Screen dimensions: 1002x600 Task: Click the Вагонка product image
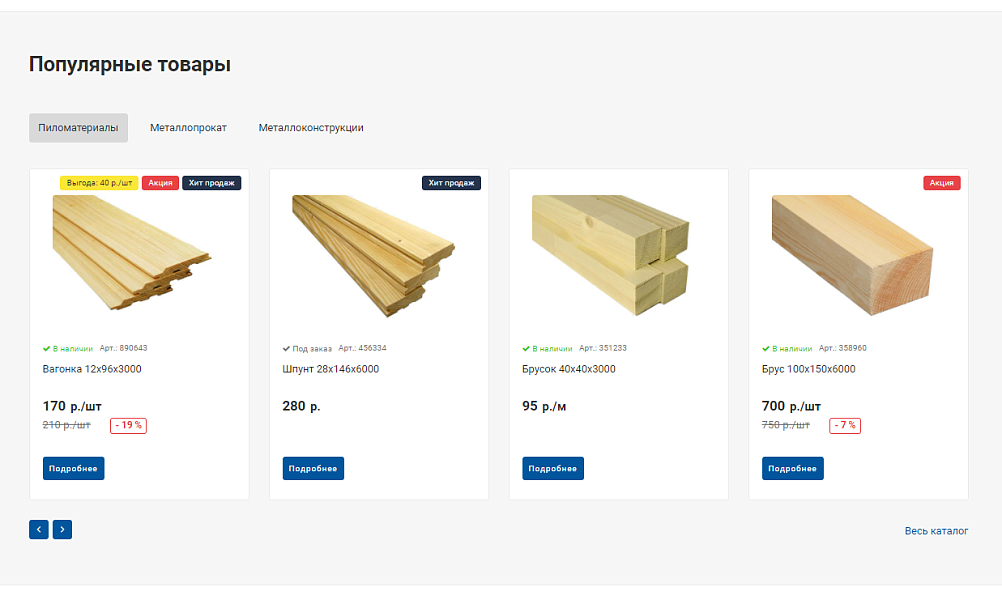click(x=132, y=253)
